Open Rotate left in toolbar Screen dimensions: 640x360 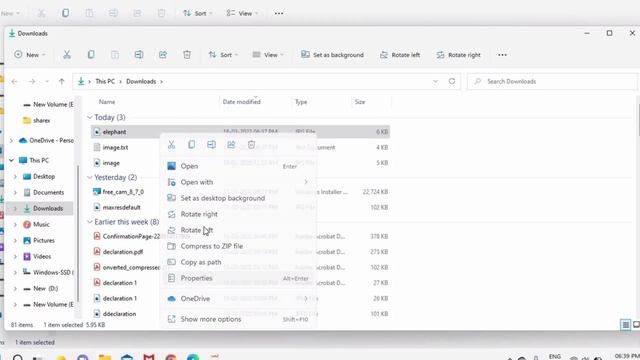(400, 55)
